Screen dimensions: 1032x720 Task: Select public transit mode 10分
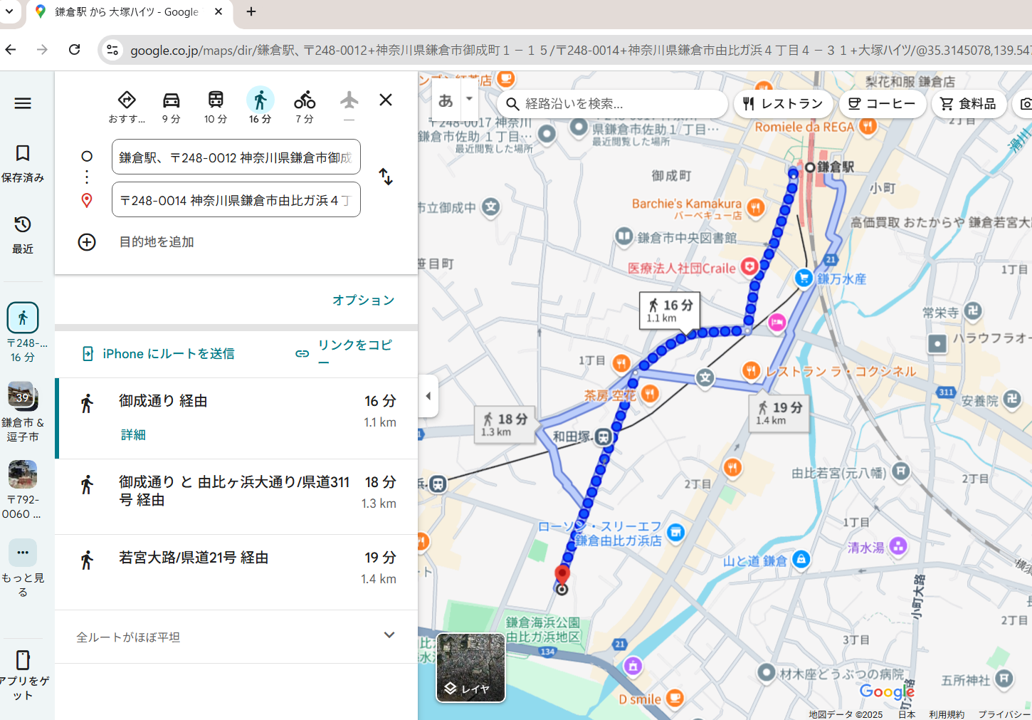pos(215,107)
